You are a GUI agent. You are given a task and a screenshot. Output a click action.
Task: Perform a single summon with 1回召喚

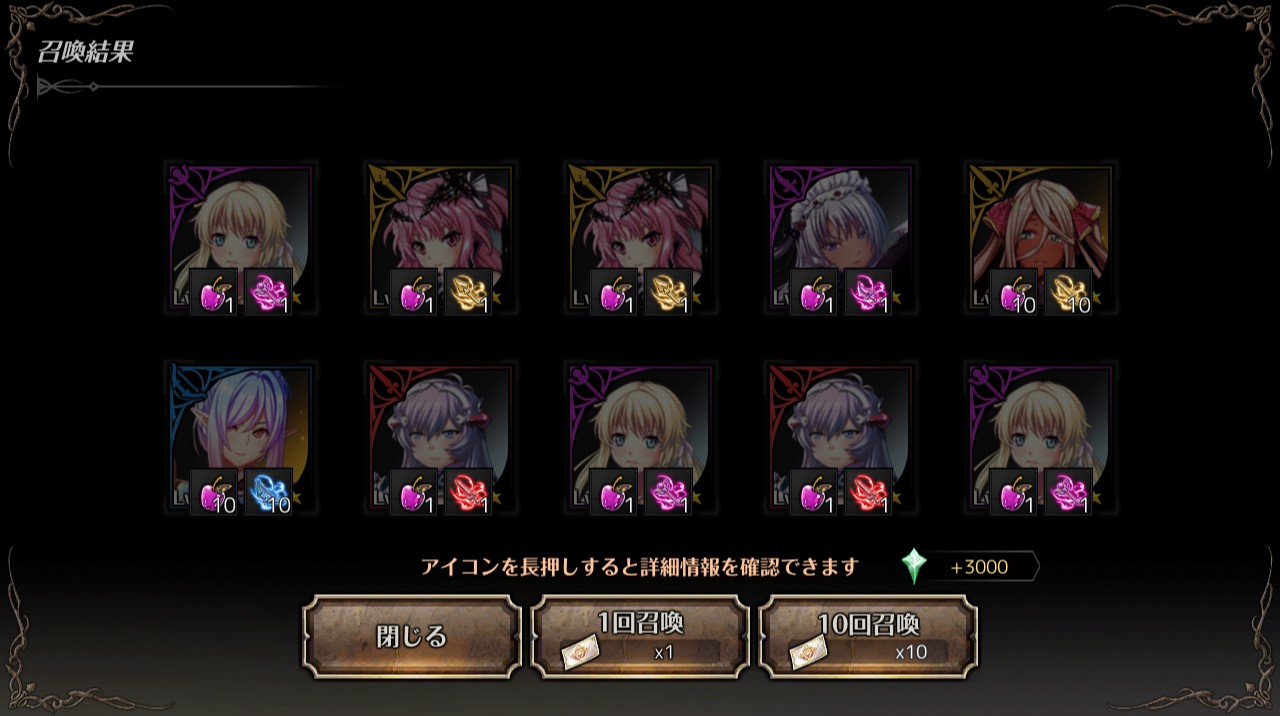[x=640, y=637]
